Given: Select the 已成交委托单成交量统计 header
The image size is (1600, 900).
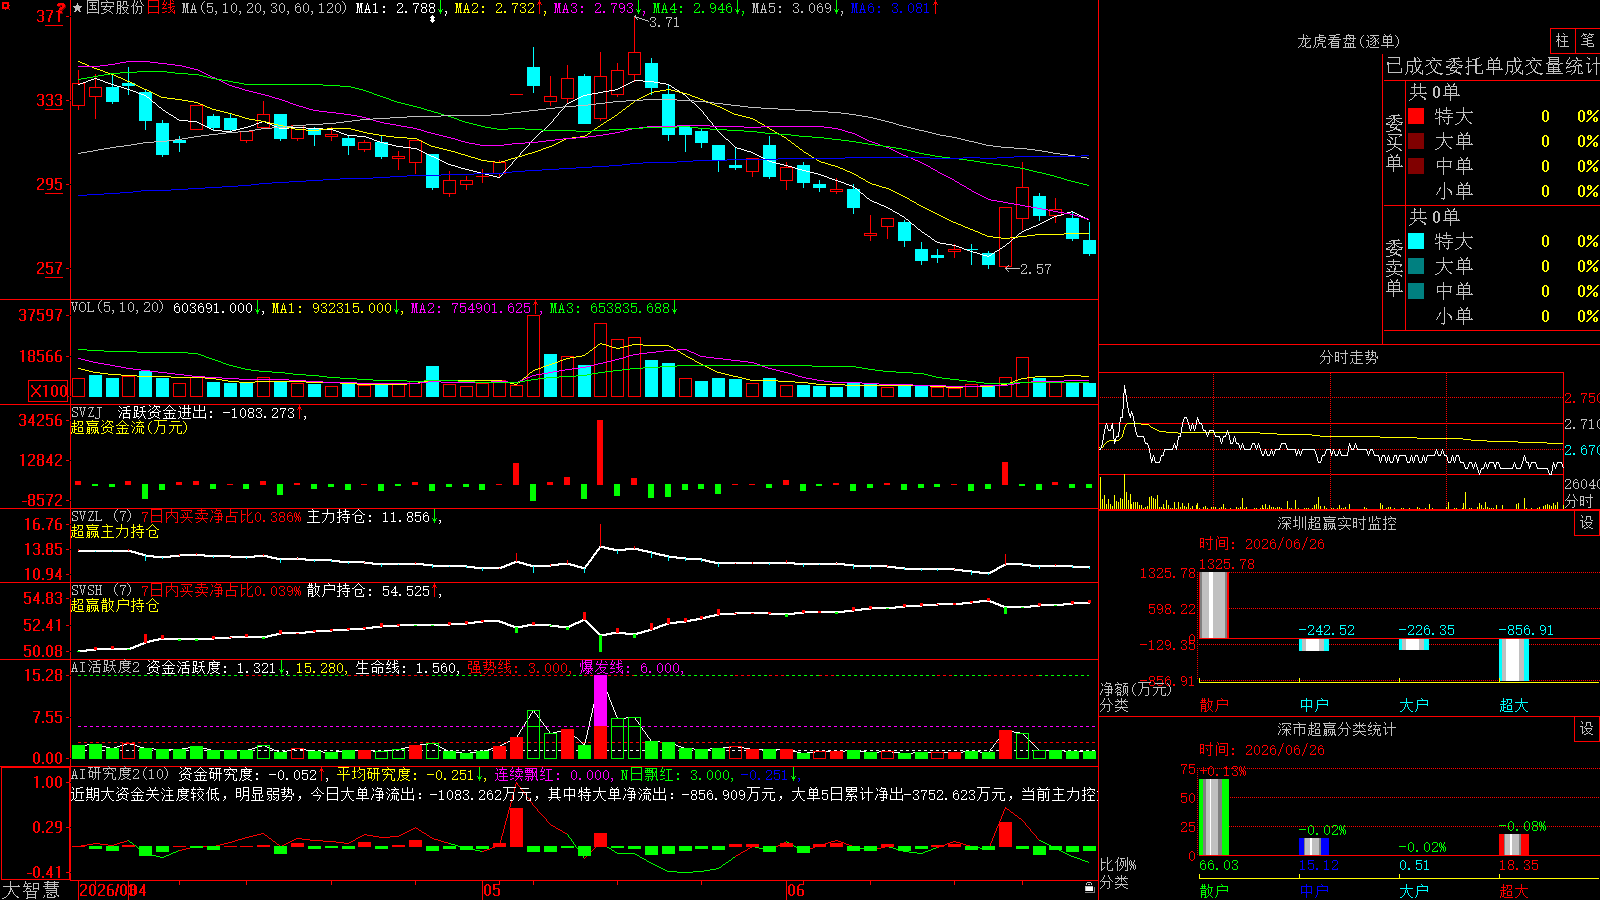Looking at the screenshot, I should (1492, 67).
